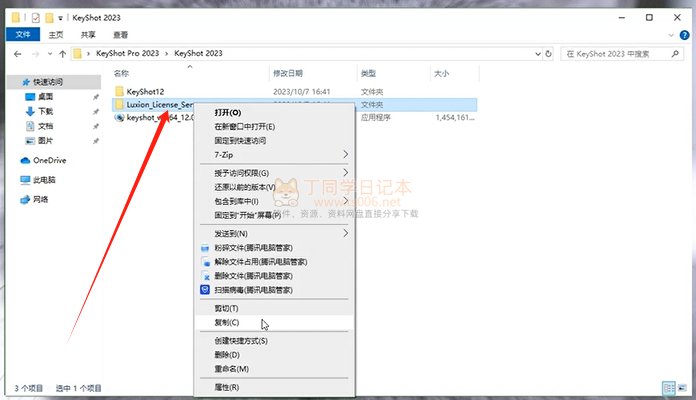Viewport: 696px width, 400px height.
Task: Choose 扫描病毒(腾讯电脑管家)
Action: click(x=253, y=290)
